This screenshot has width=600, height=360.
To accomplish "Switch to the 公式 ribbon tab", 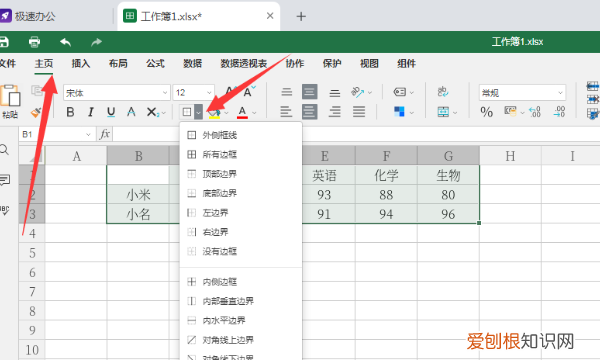I will click(155, 64).
